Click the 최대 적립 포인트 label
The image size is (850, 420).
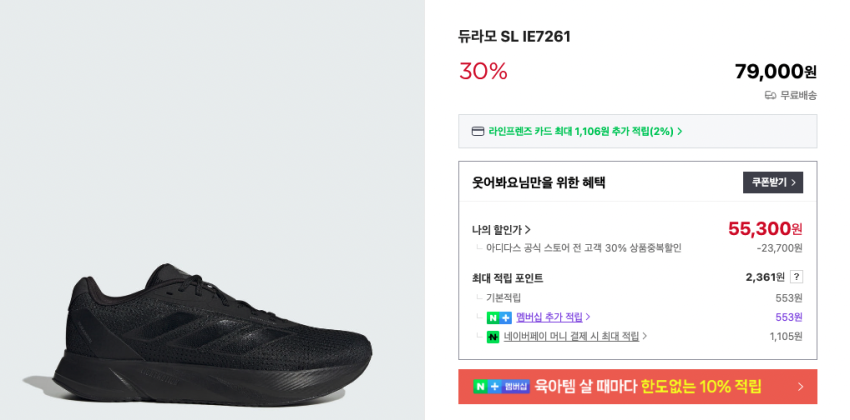[x=507, y=278]
